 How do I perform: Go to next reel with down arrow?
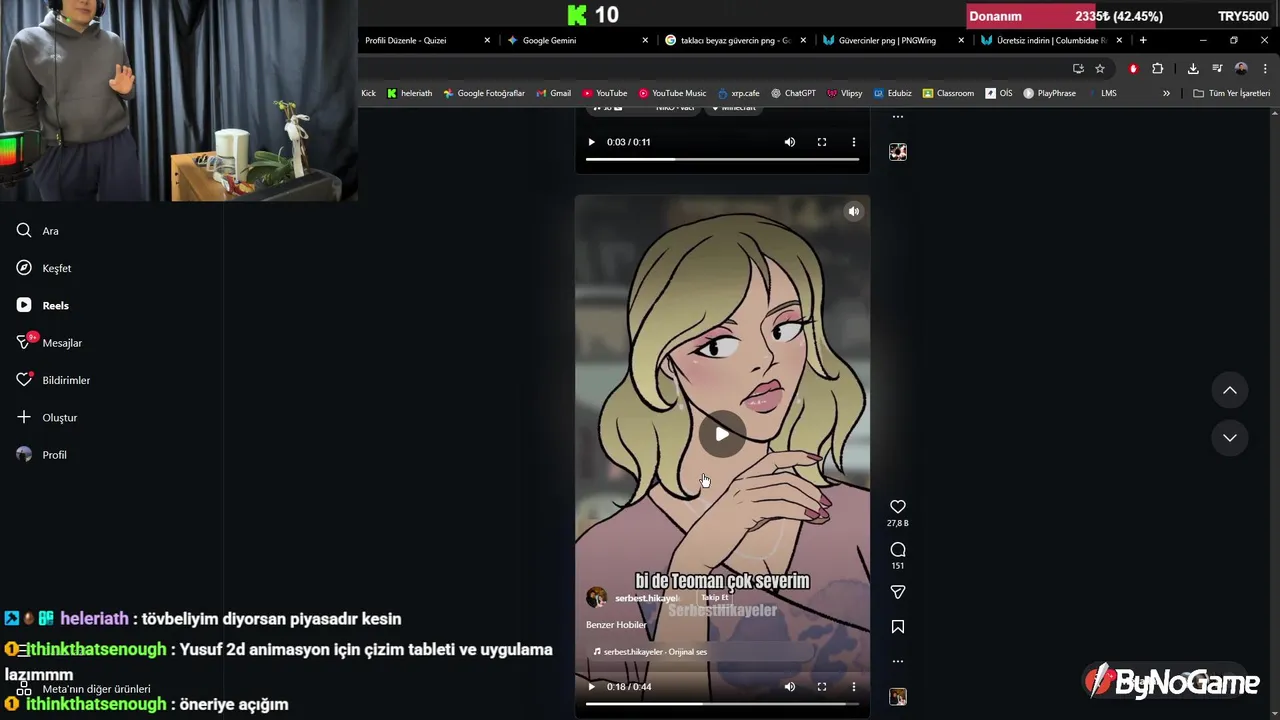coord(1230,438)
